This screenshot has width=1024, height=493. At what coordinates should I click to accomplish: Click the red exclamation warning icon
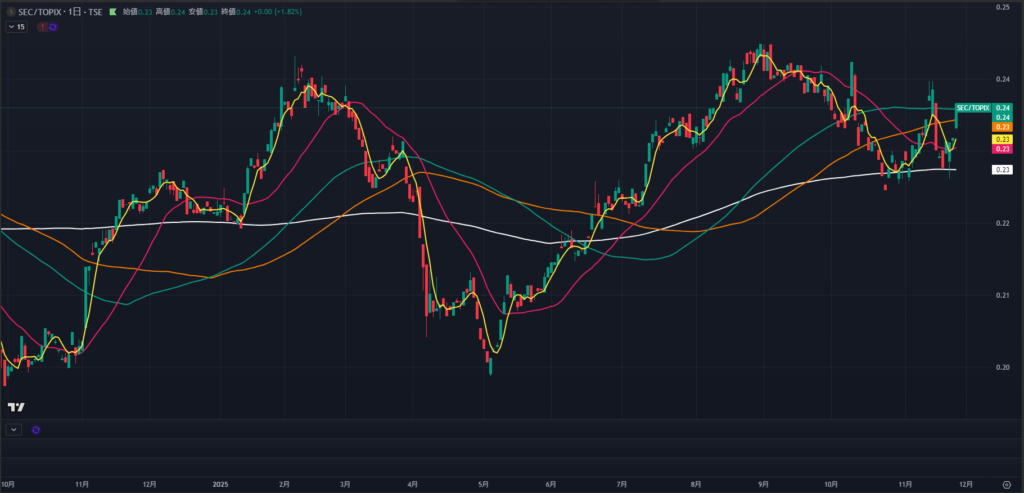coord(42,27)
